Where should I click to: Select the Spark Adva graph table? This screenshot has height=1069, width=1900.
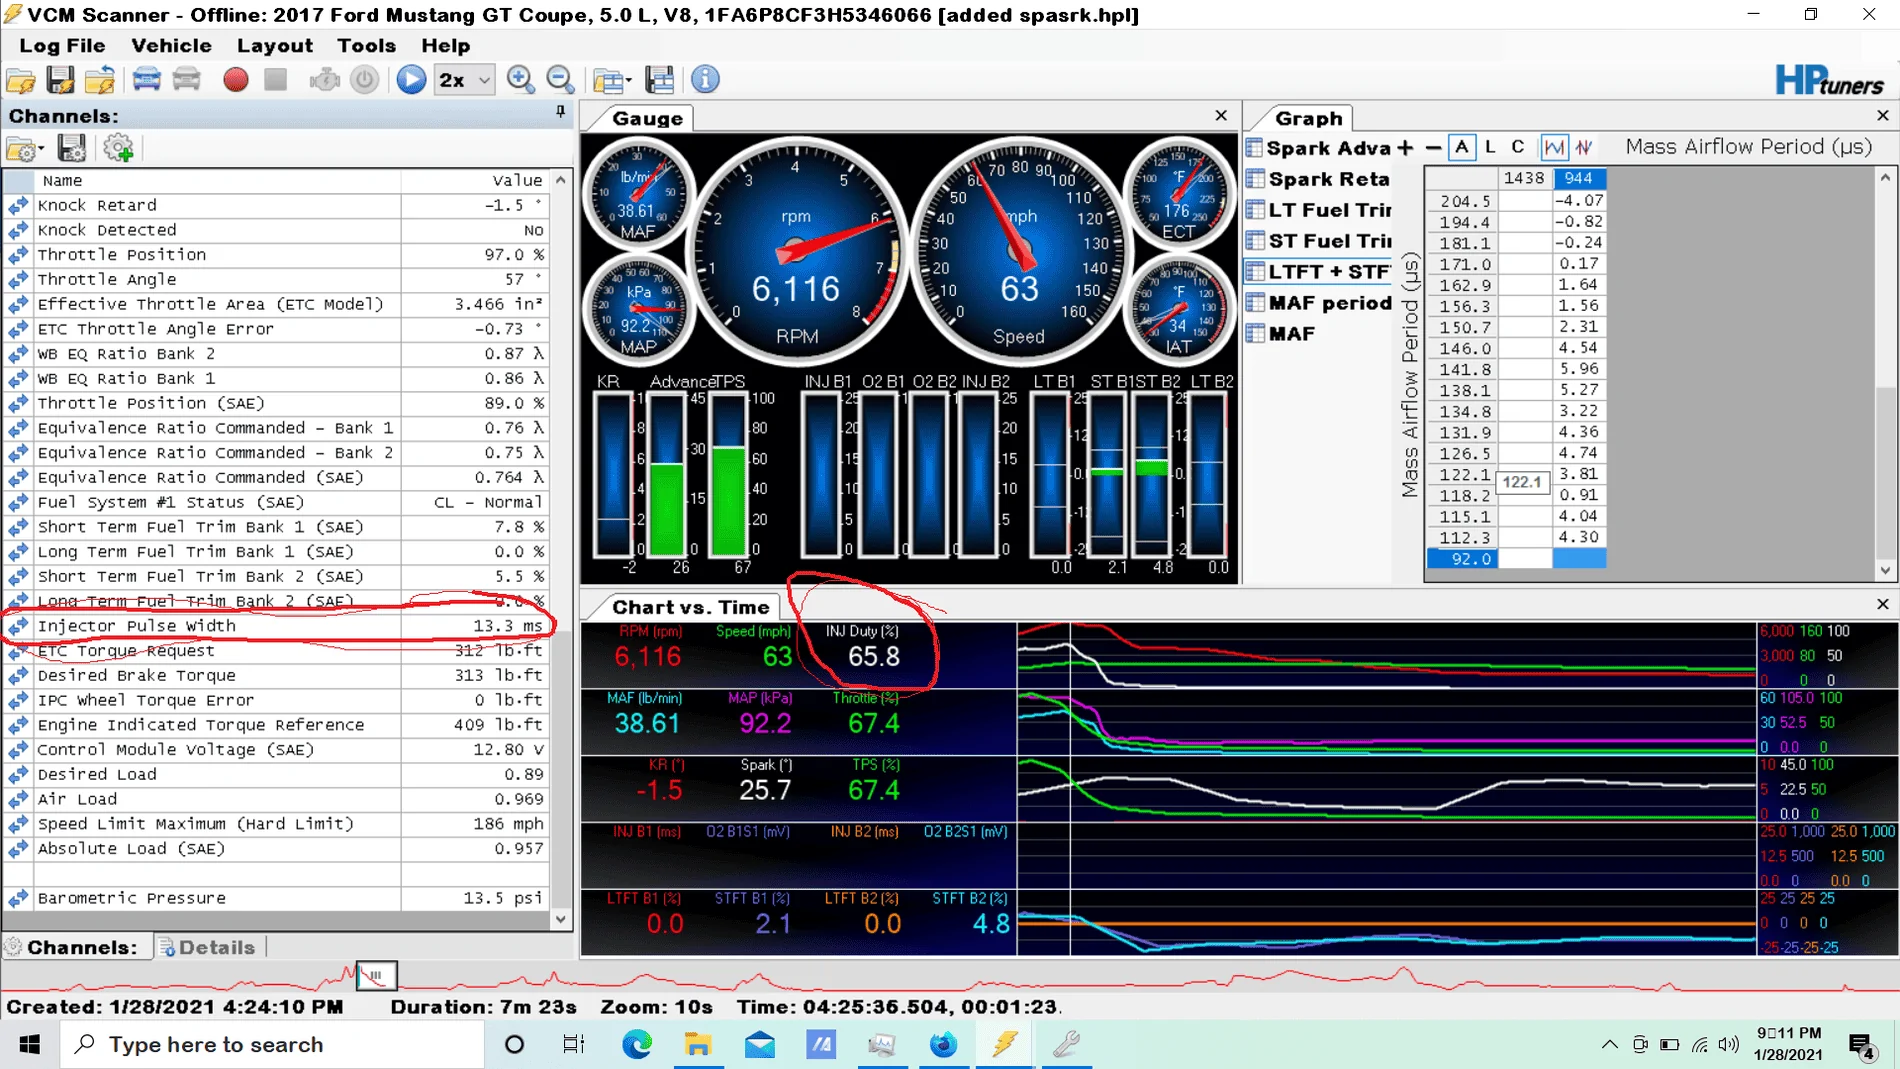(1318, 148)
